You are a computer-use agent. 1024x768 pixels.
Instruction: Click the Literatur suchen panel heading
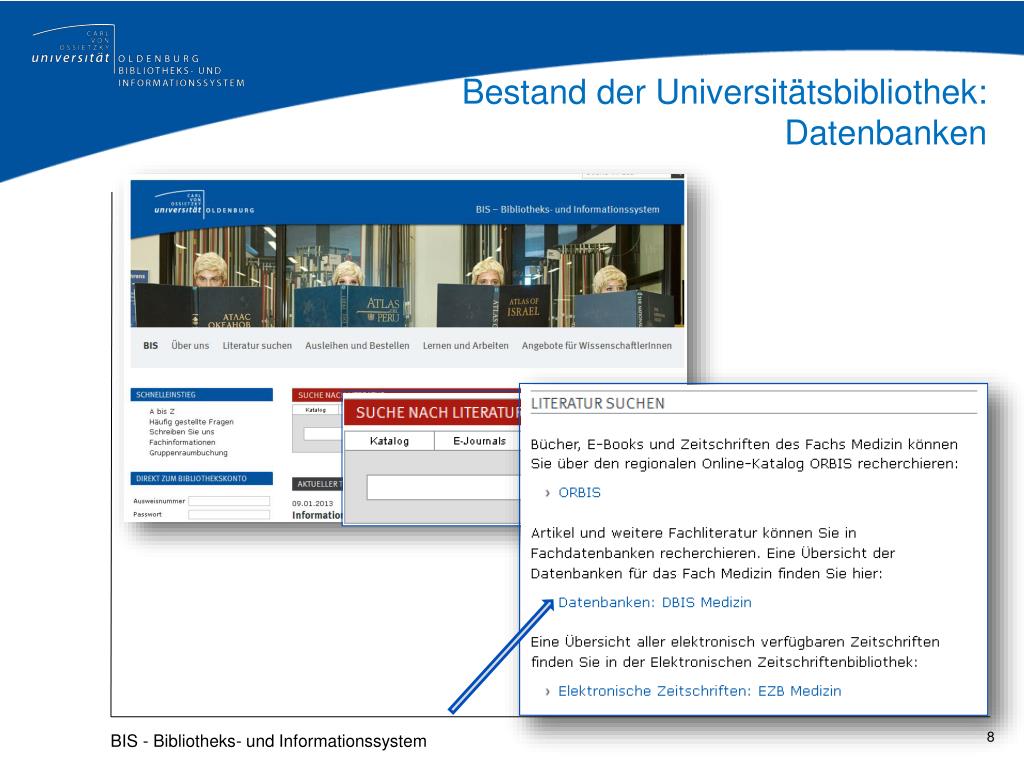pos(598,404)
